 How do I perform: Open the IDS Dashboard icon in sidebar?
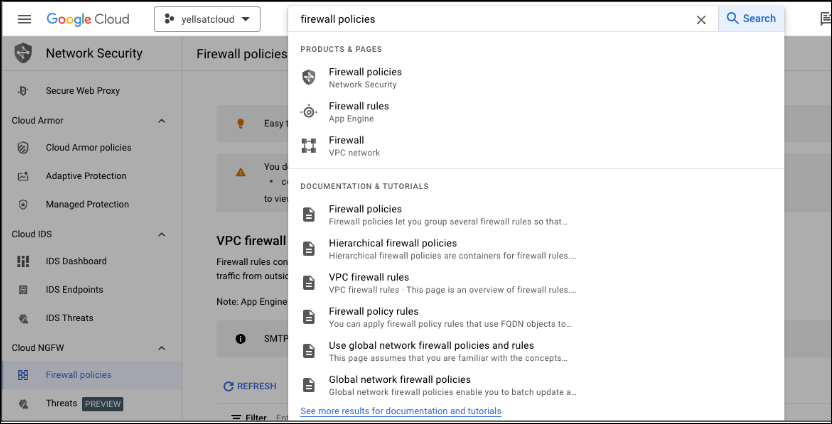coord(23,261)
